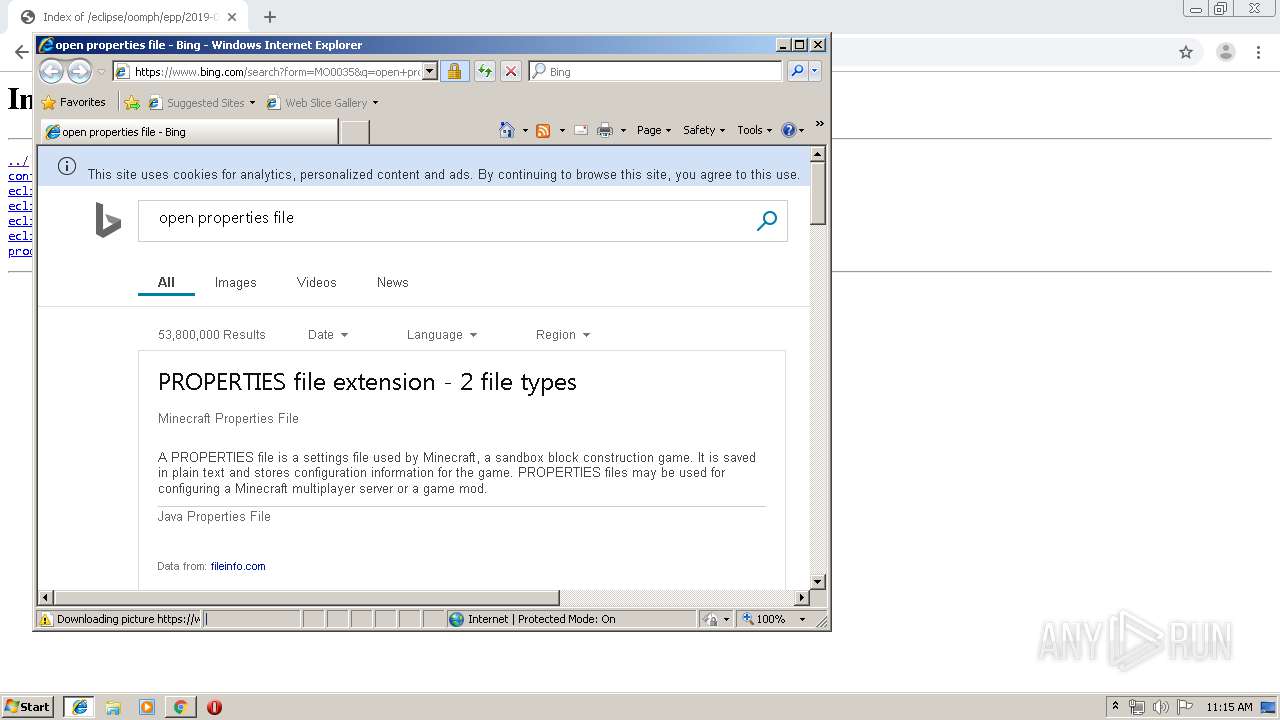1280x720 pixels.
Task: Click Internet Explorer taskbar icon
Action: tap(79, 707)
